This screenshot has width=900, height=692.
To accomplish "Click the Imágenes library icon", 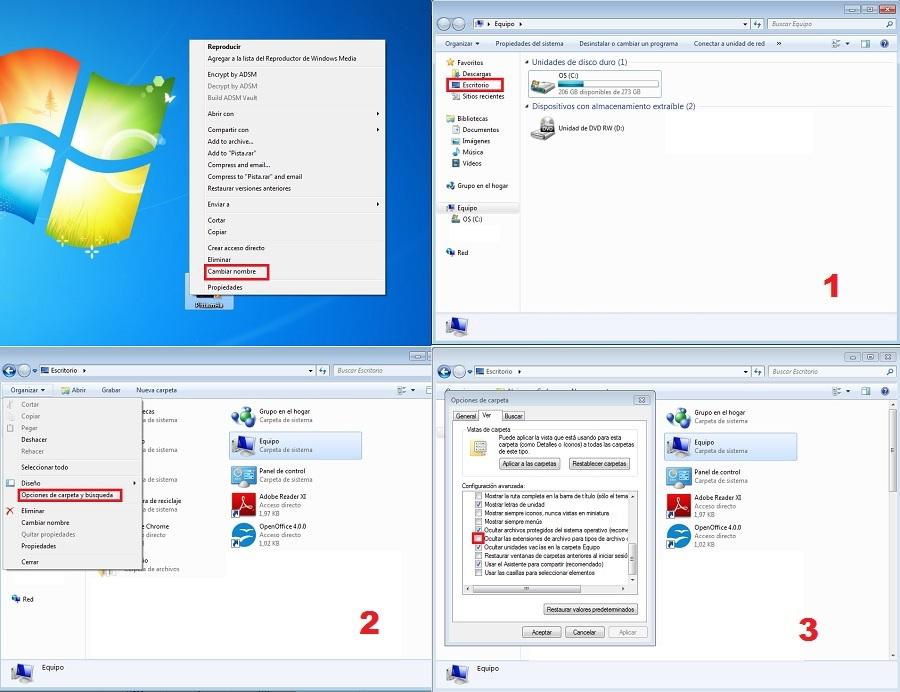I will [456, 141].
